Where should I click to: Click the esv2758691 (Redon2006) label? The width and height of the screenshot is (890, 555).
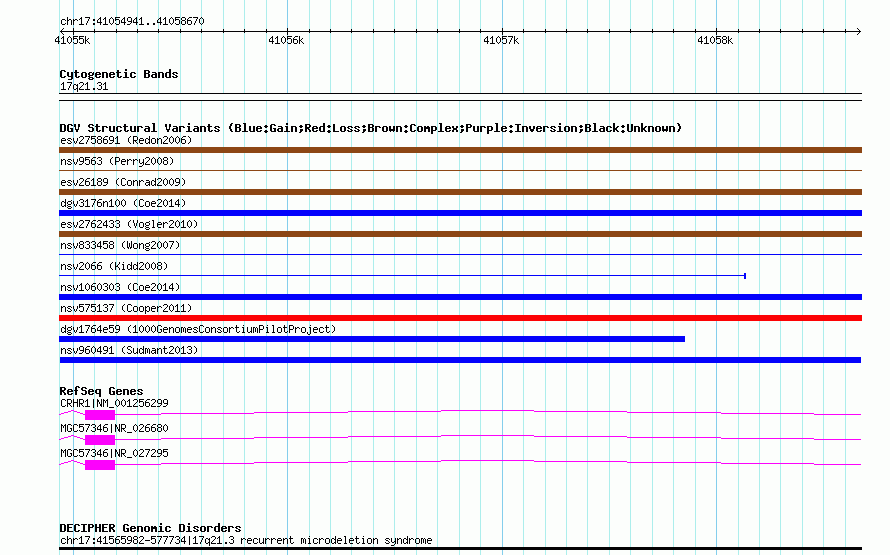(126, 140)
